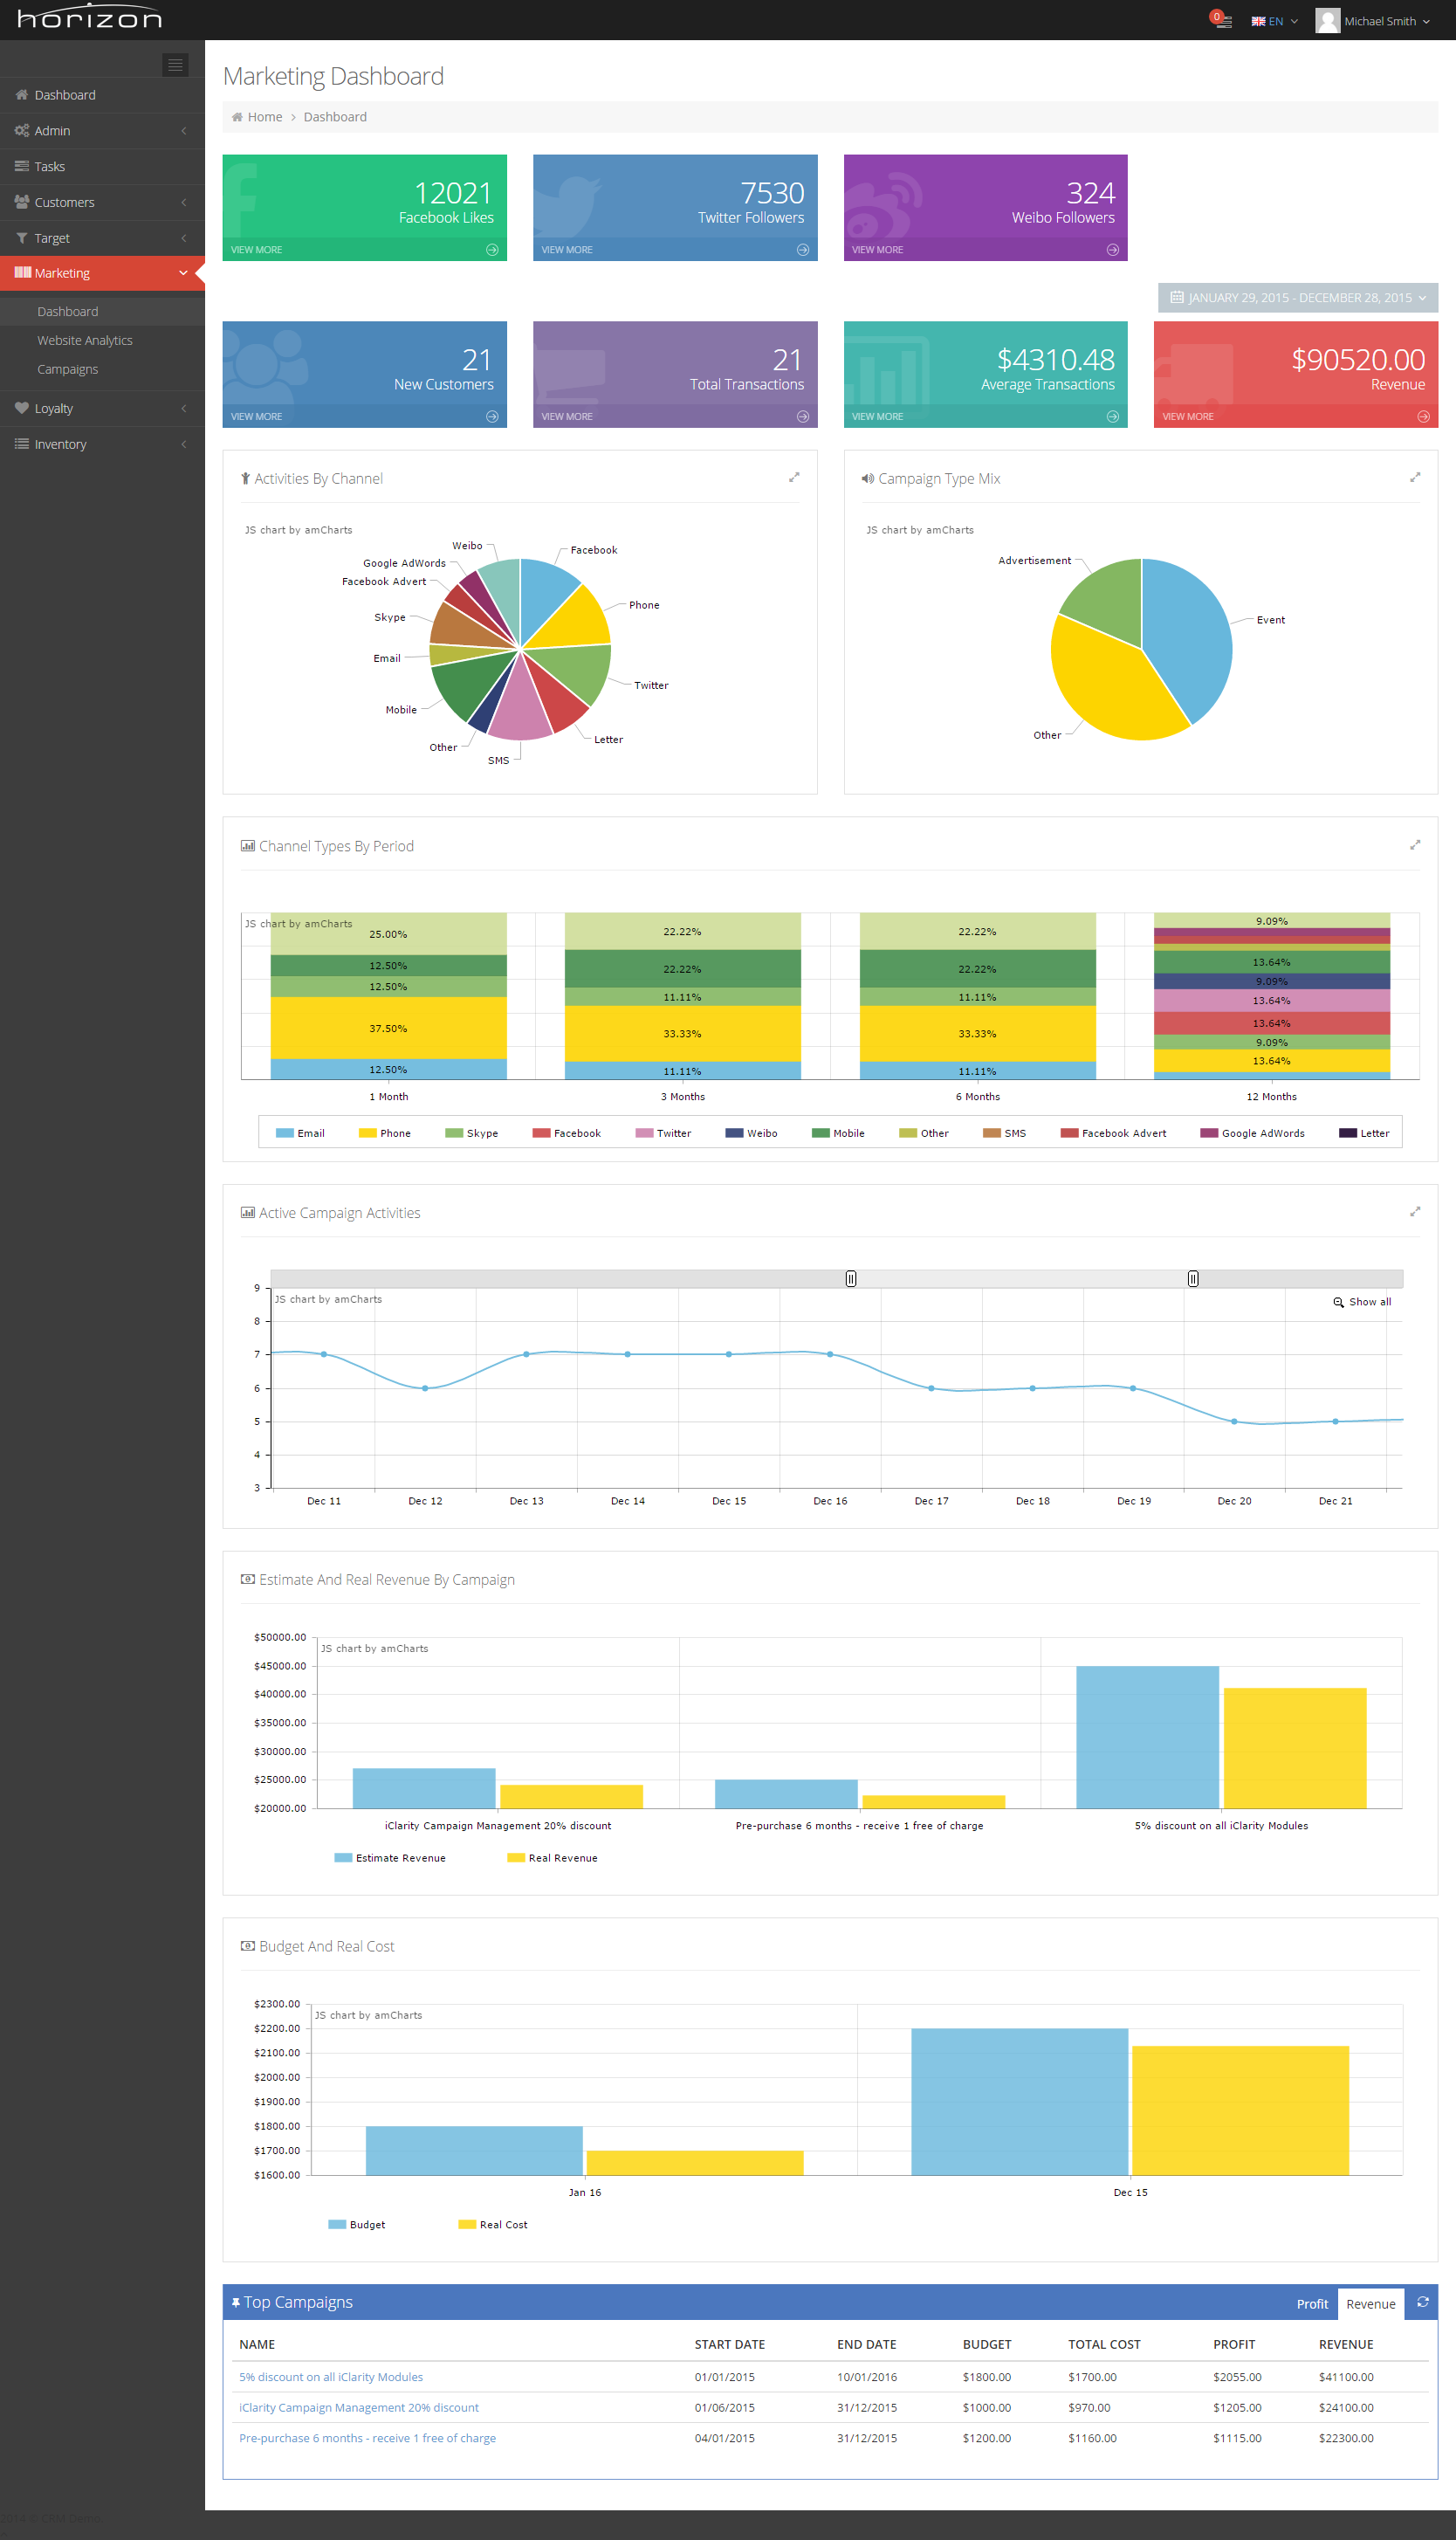Open the January 29 date range picker

[1296, 297]
